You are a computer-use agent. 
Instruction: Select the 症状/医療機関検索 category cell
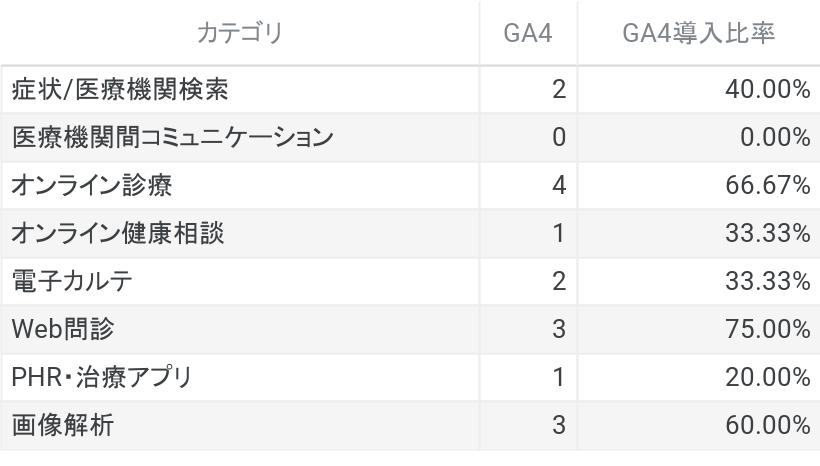click(120, 90)
